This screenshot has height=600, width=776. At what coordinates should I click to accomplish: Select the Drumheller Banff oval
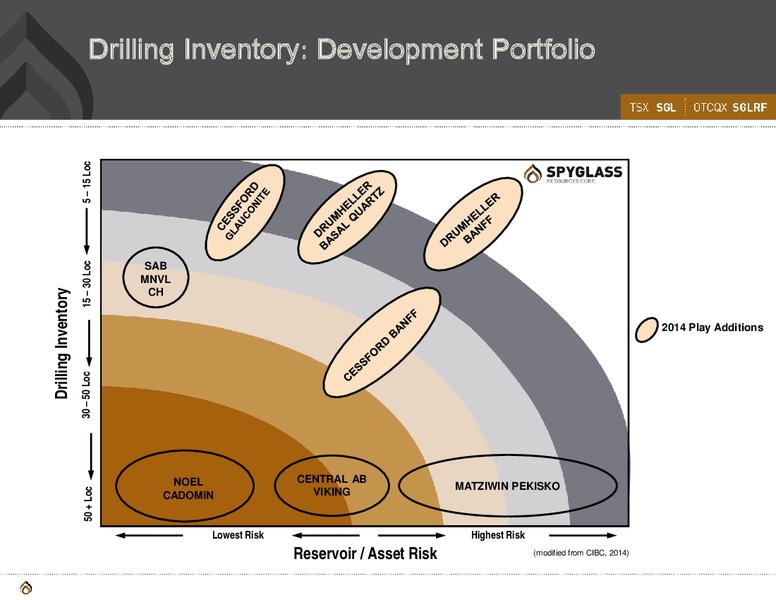click(x=473, y=224)
